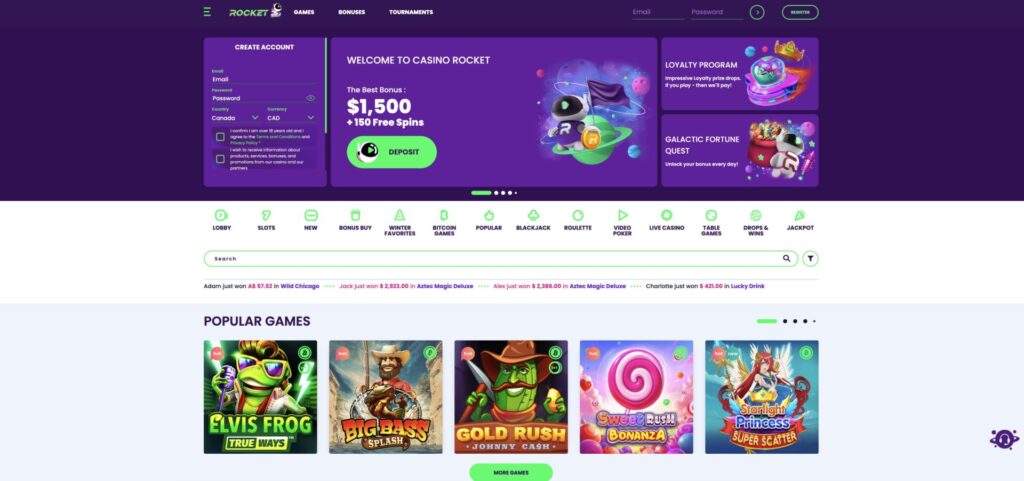Open the support chat icon
Image resolution: width=1024 pixels, height=481 pixels.
pyautogui.click(x=1004, y=439)
